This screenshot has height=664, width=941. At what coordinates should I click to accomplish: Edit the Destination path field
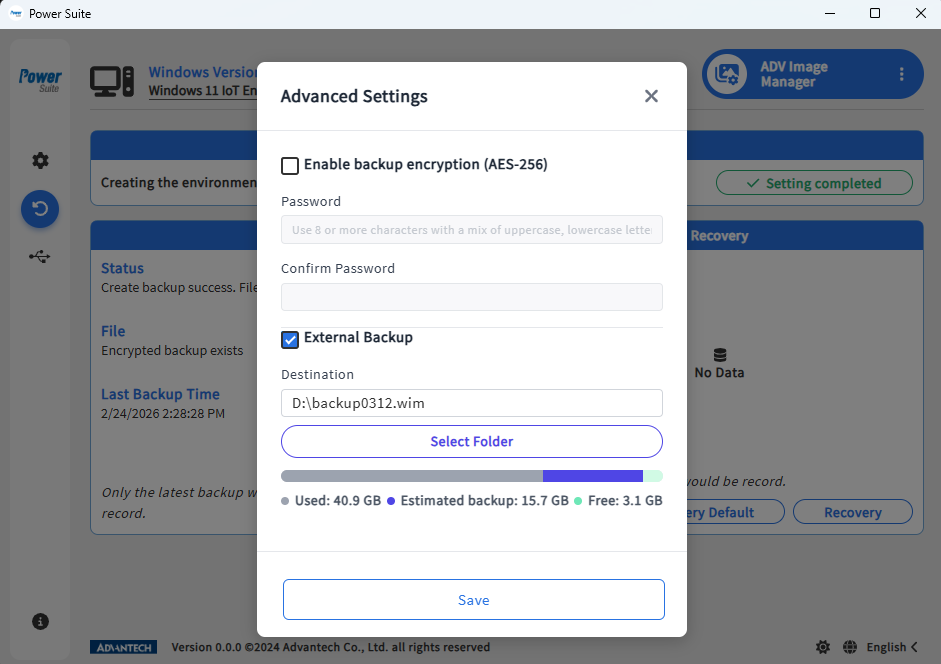pyautogui.click(x=472, y=403)
